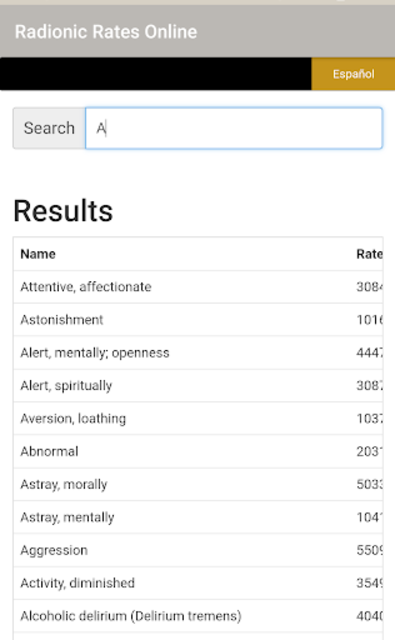Select the Astray, morally row
The width and height of the screenshot is (395, 640).
pyautogui.click(x=198, y=484)
